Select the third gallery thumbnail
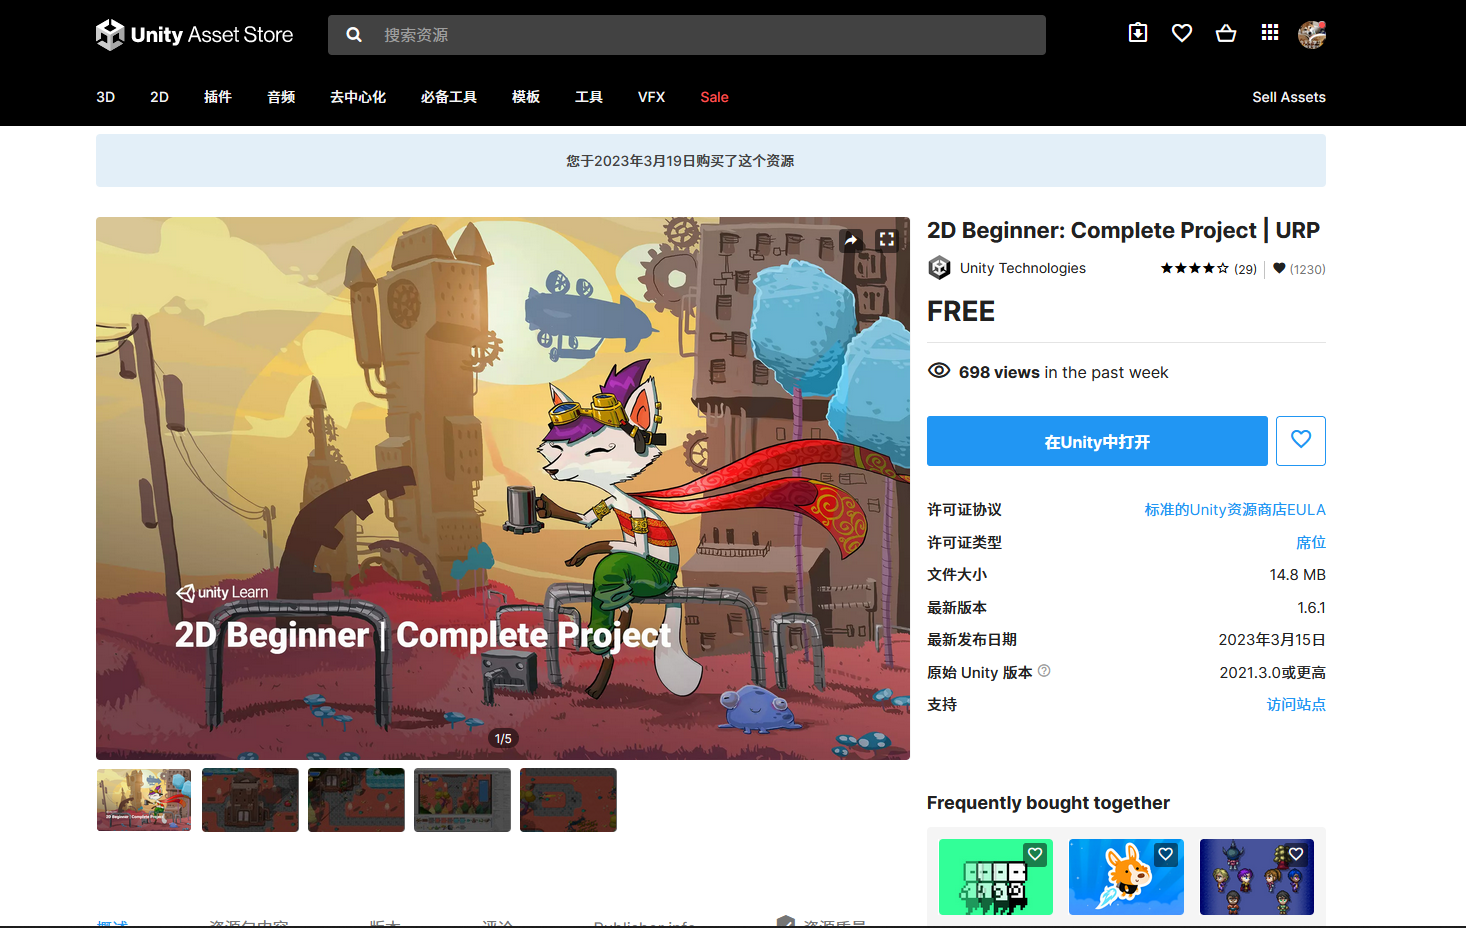Image resolution: width=1466 pixels, height=928 pixels. coord(356,800)
